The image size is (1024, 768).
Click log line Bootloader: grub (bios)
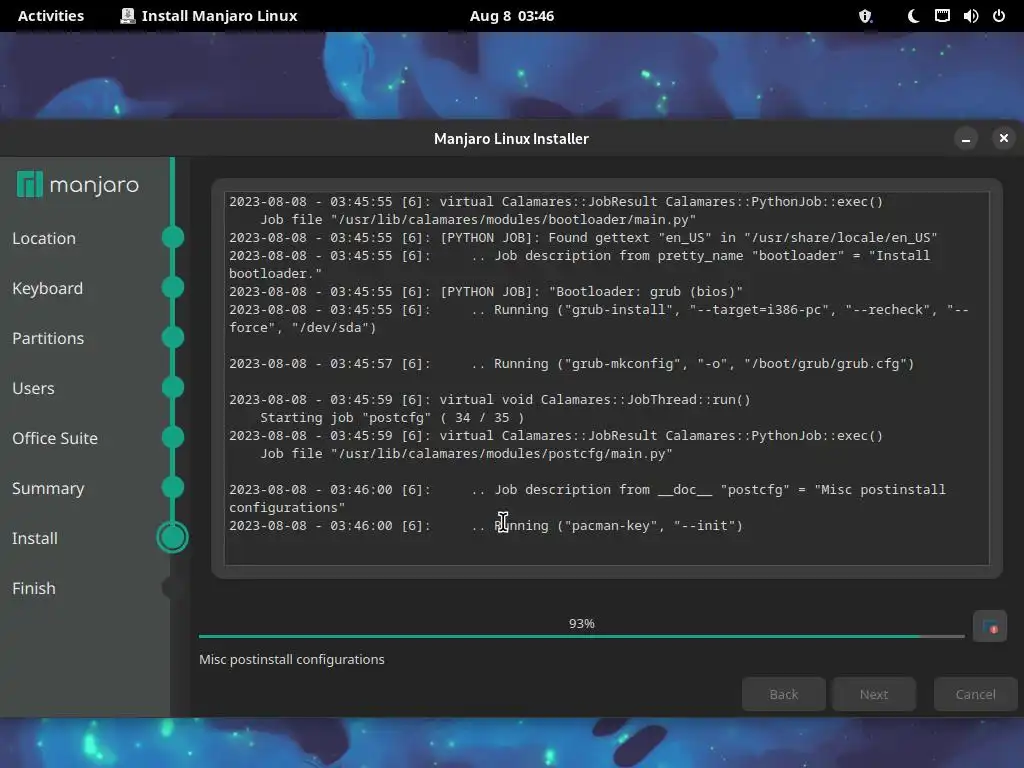point(486,292)
